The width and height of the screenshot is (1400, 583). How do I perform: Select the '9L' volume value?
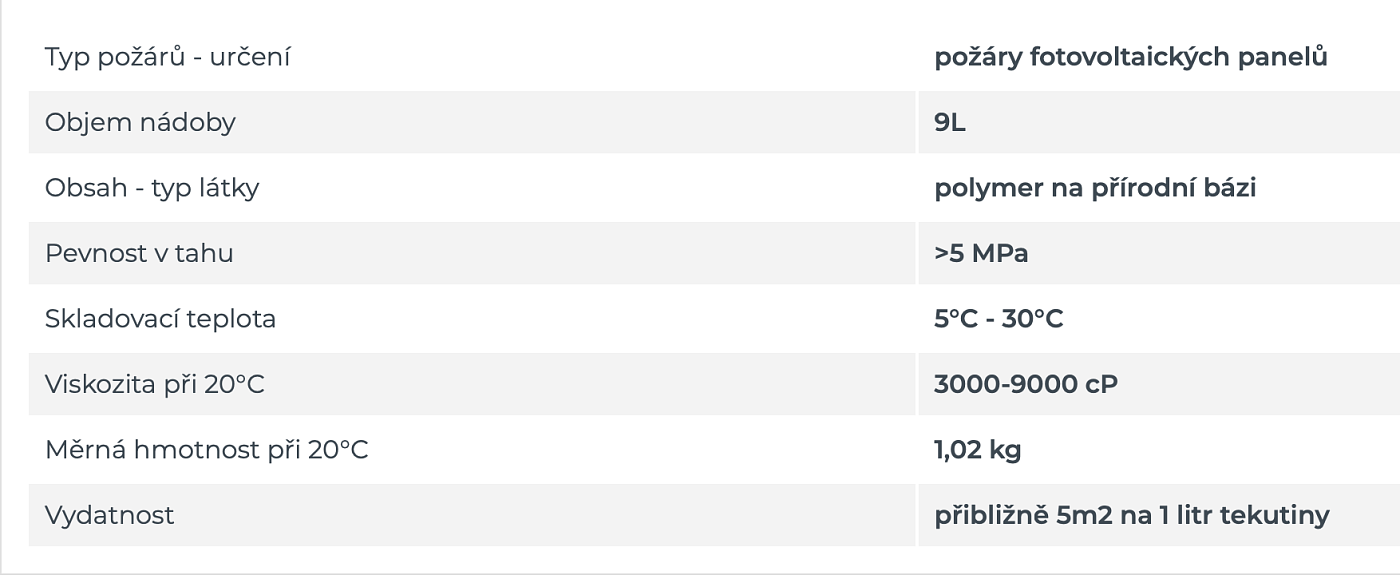coord(950,123)
